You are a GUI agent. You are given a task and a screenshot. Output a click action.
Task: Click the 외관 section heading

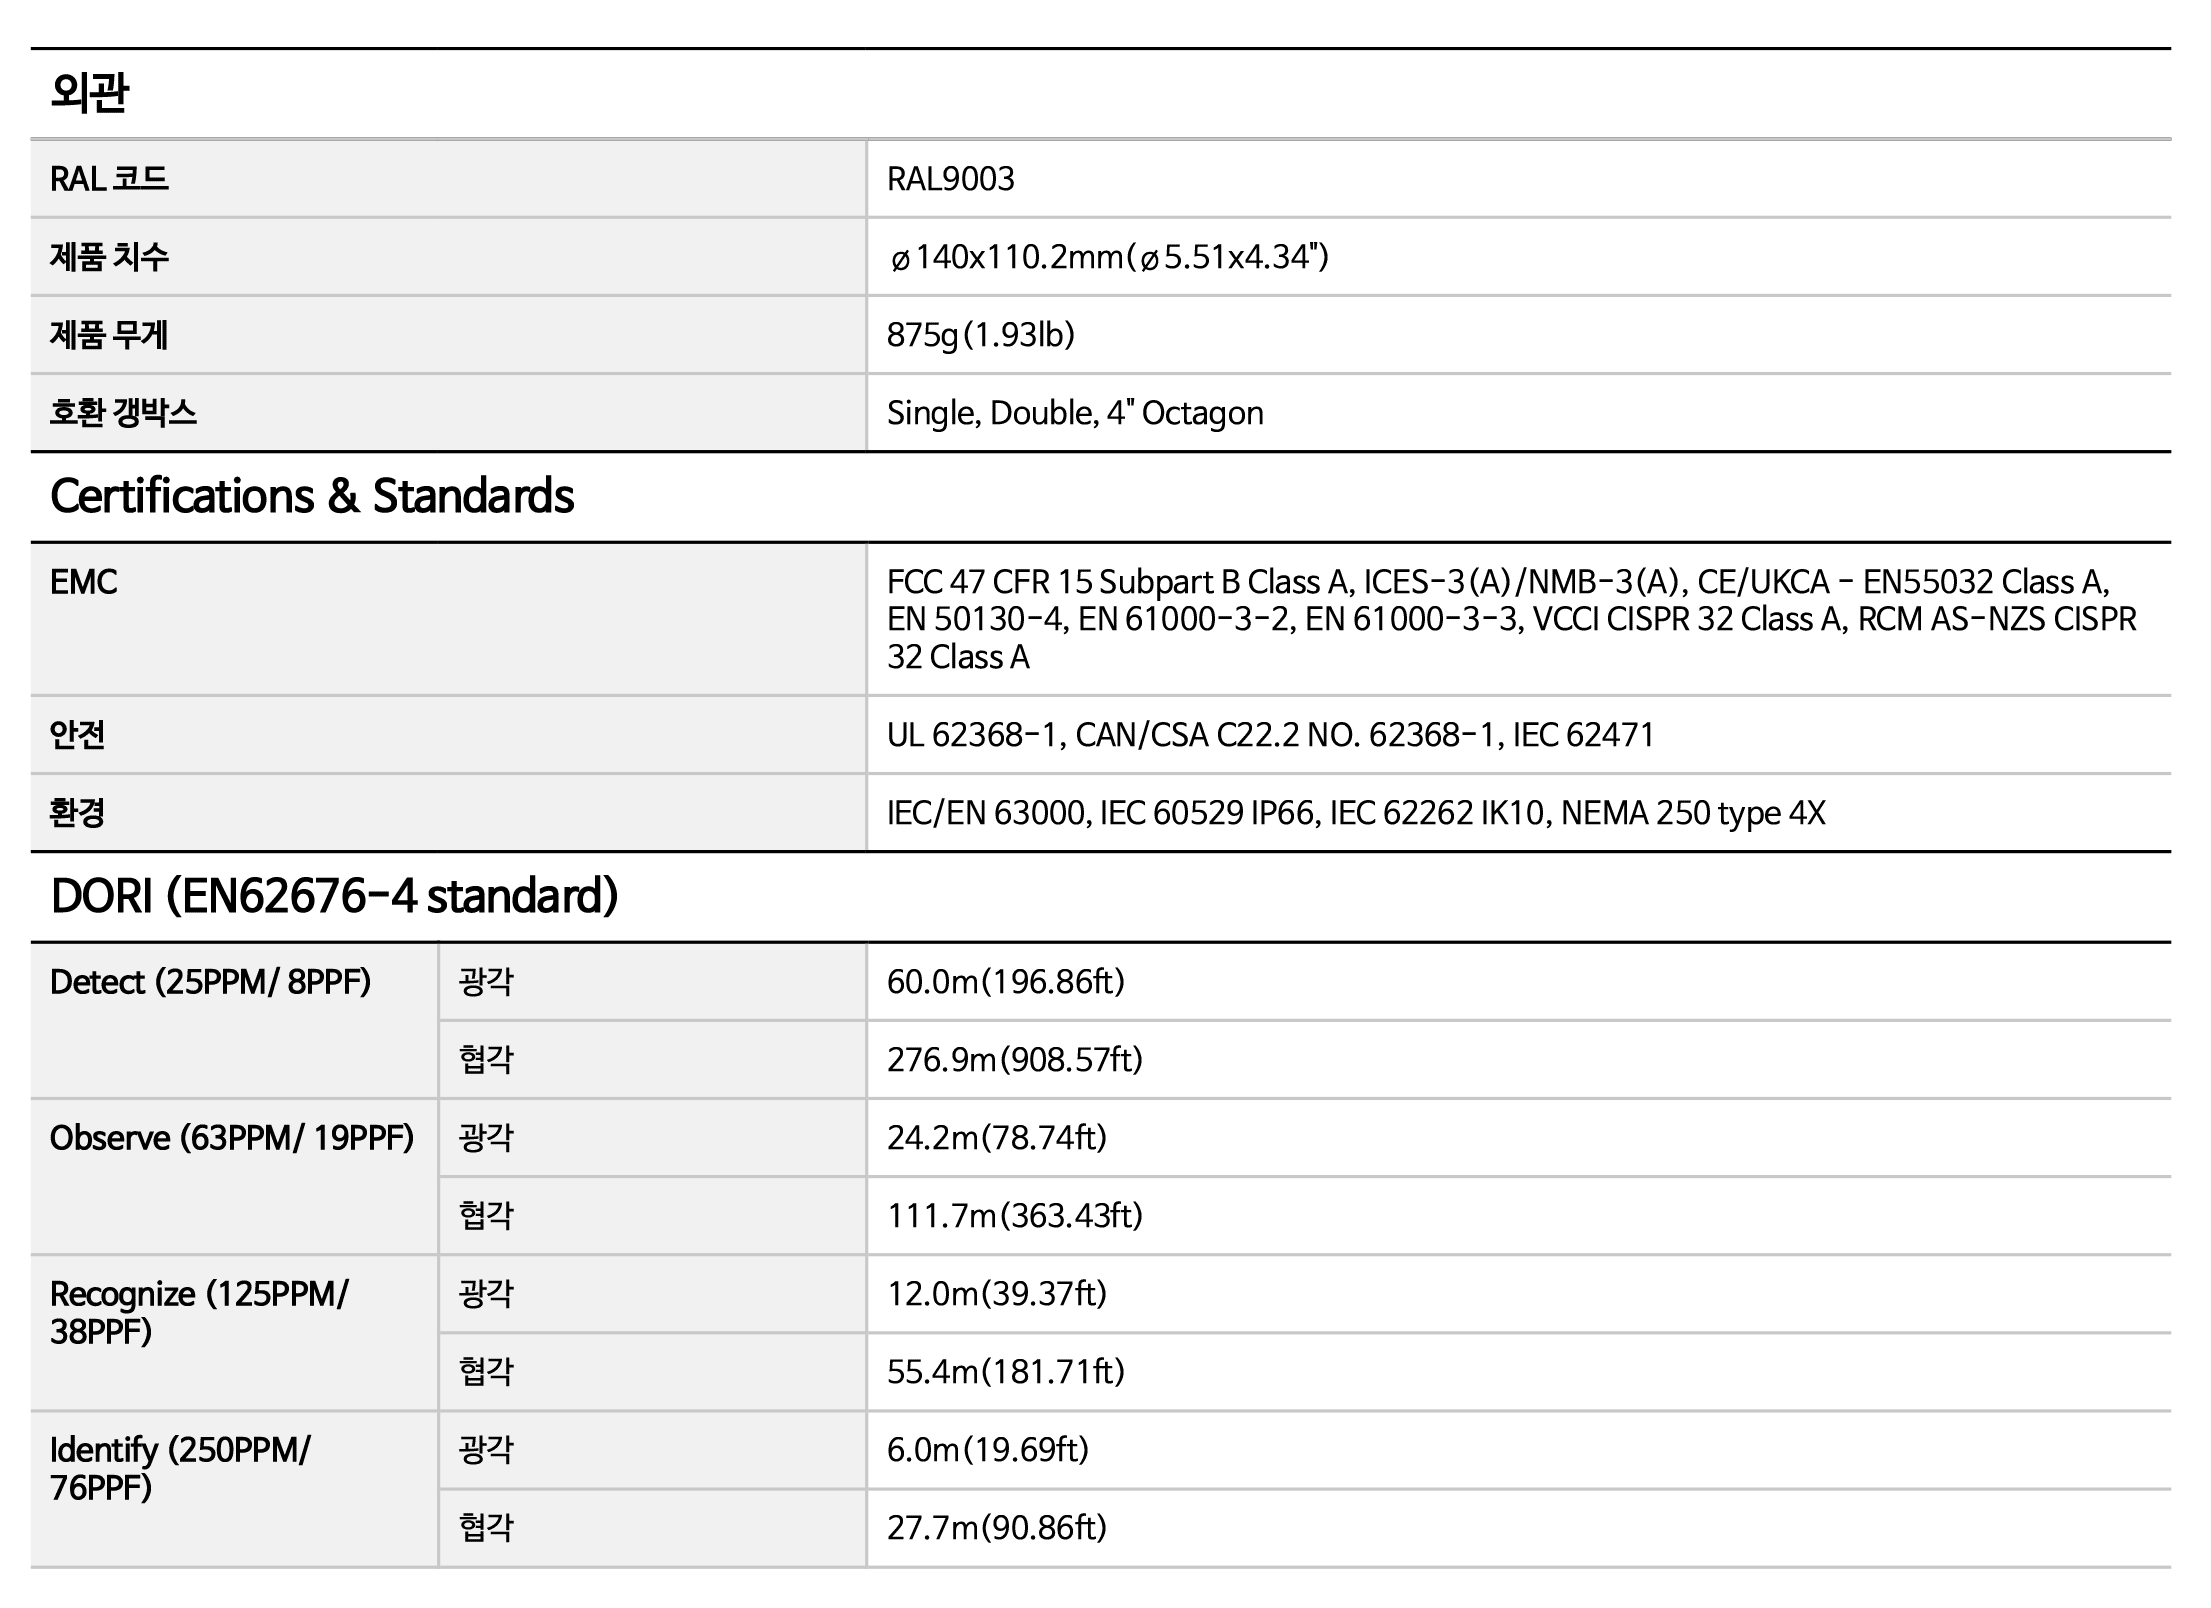pyautogui.click(x=90, y=93)
